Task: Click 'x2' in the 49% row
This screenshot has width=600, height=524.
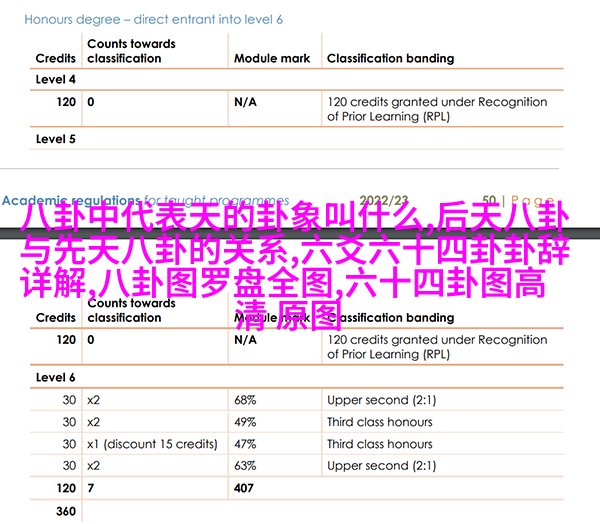Action: [93, 422]
